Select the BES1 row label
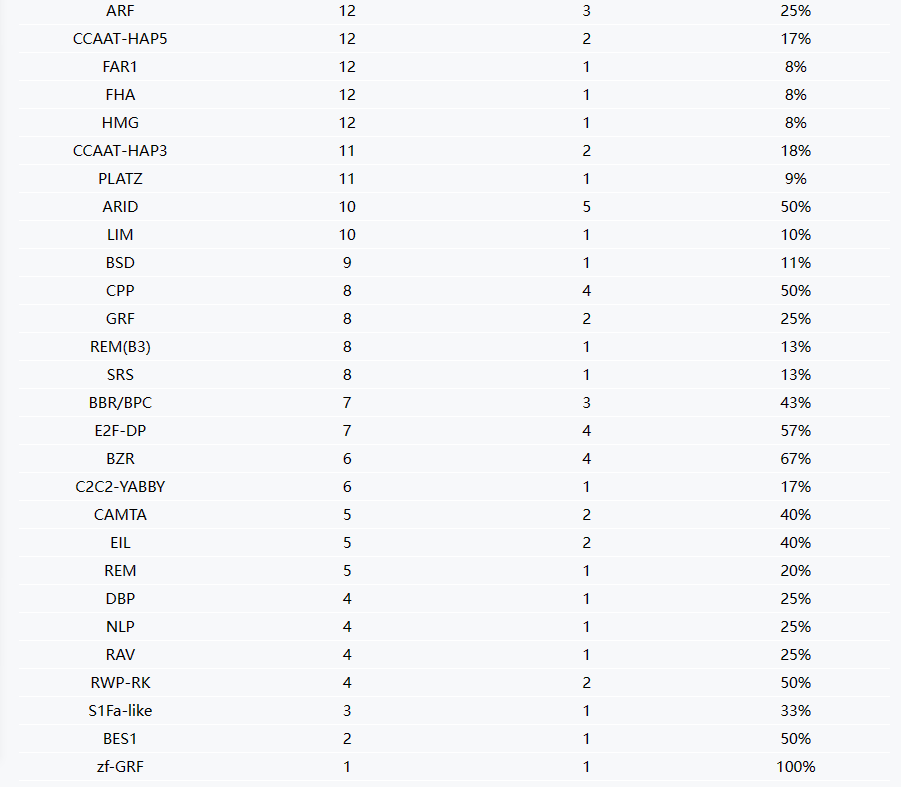The image size is (901, 787). coord(120,739)
